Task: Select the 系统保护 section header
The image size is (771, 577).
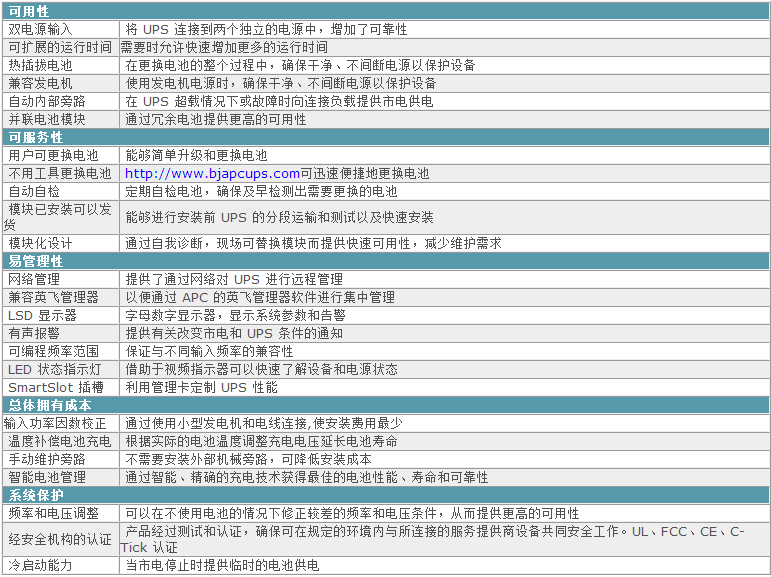Action: (x=36, y=495)
